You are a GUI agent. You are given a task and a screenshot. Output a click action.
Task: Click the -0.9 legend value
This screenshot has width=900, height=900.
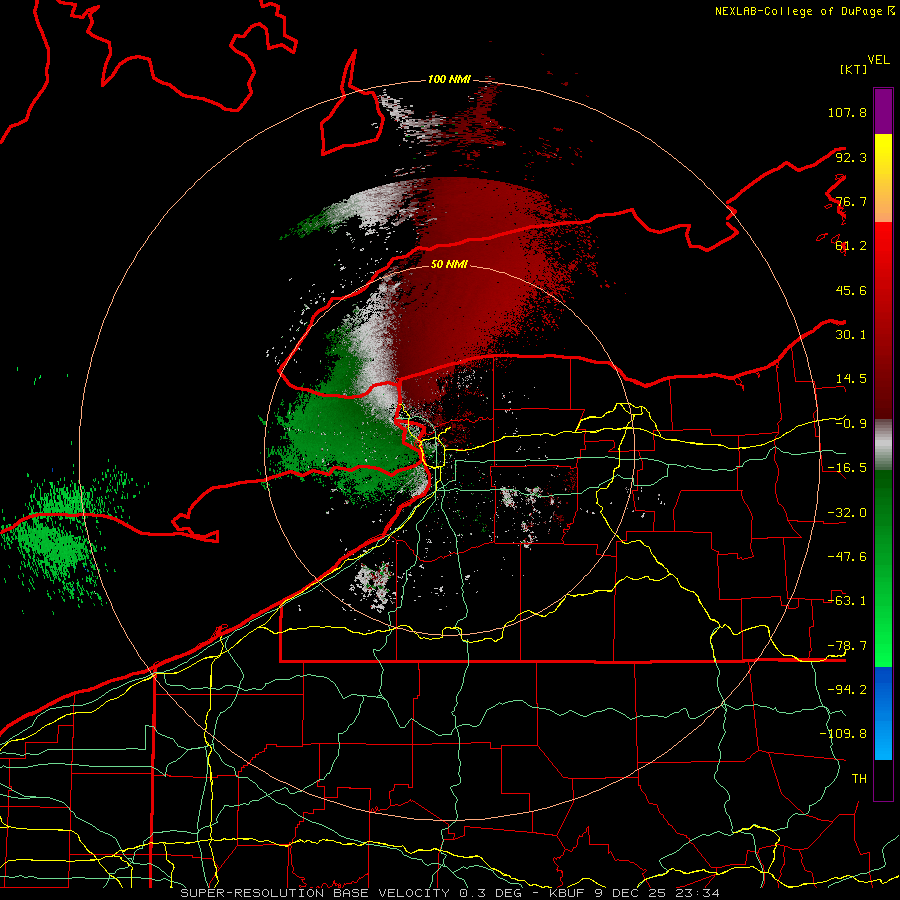851,424
